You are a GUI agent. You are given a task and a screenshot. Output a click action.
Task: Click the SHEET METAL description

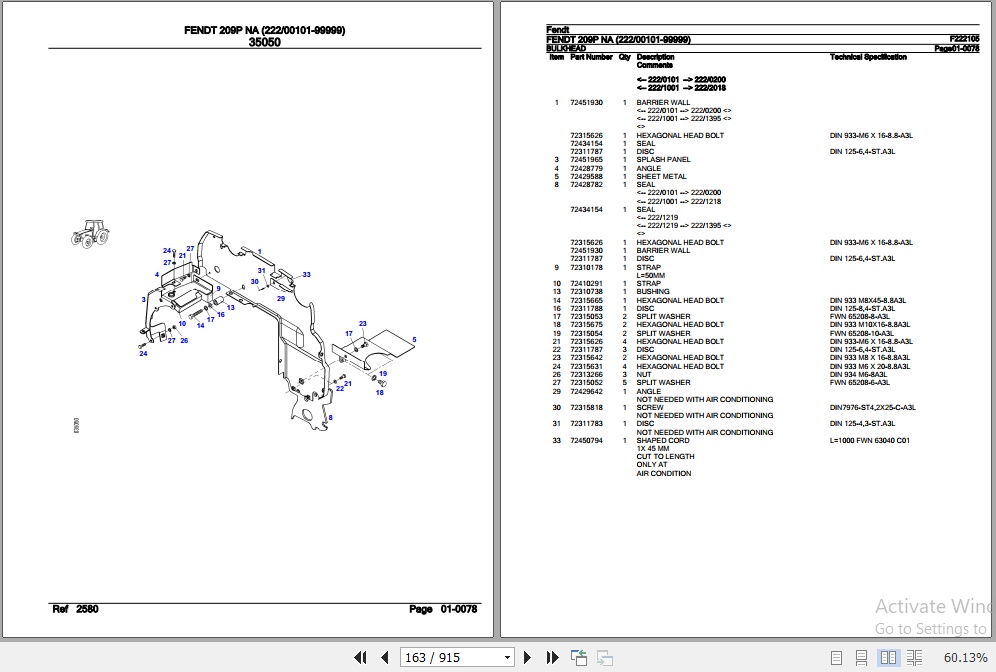[661, 177]
